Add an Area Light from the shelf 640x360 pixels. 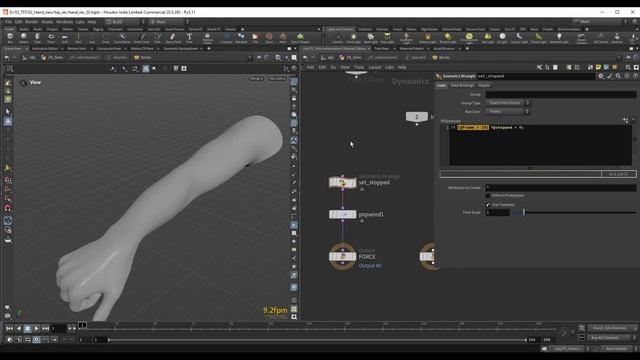(387, 38)
